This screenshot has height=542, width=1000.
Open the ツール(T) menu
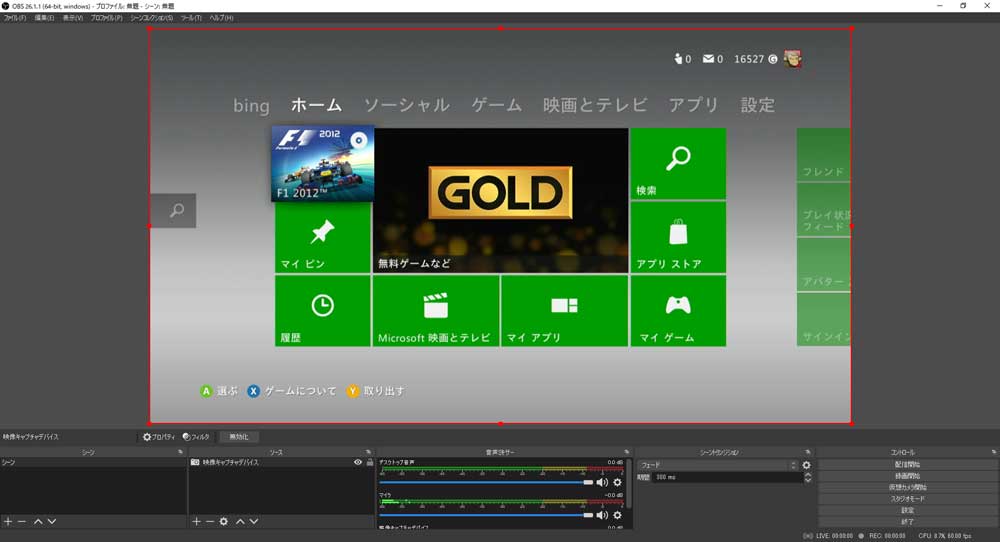191,18
